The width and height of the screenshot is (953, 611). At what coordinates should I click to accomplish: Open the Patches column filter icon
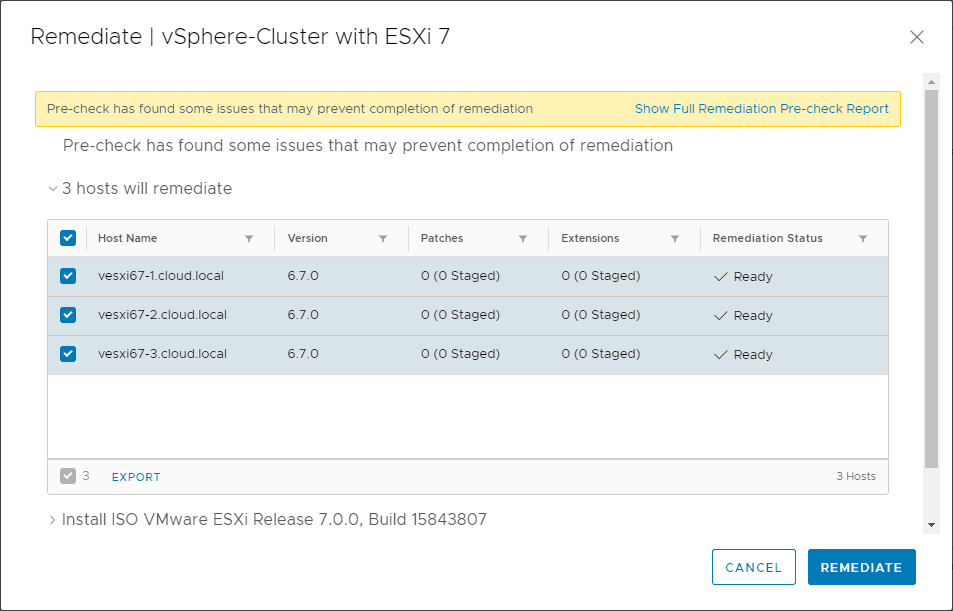[523, 239]
